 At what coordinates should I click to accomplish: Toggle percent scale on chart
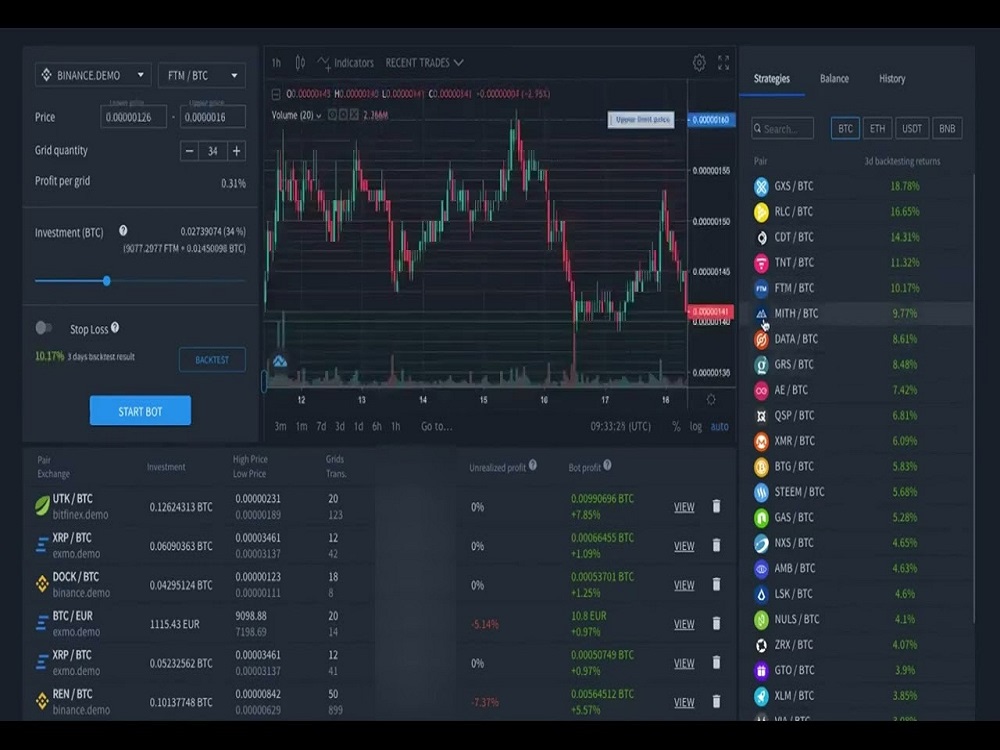point(676,426)
